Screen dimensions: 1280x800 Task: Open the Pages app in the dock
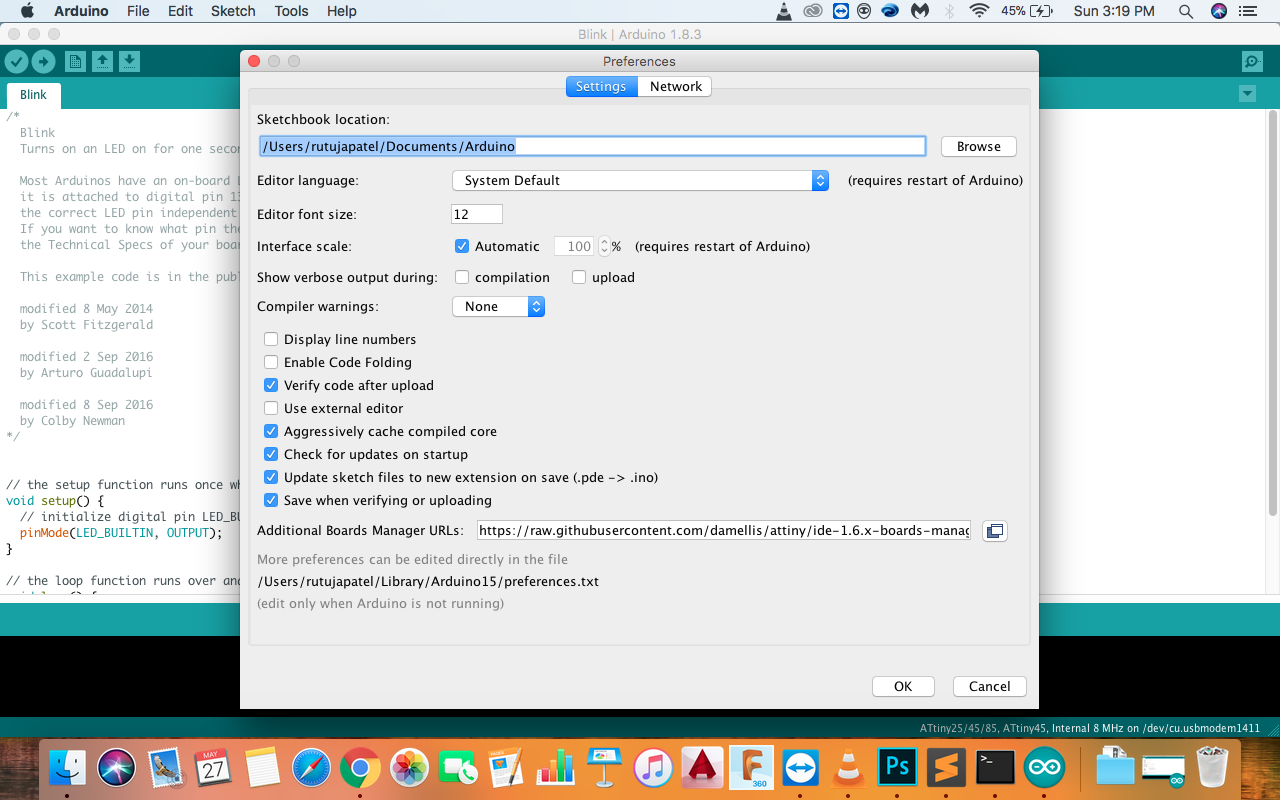click(506, 768)
